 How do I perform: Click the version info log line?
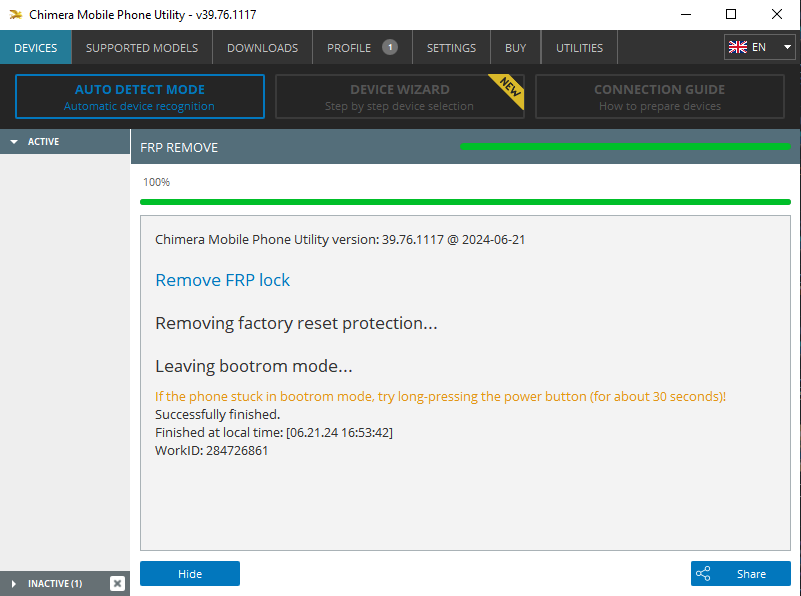(340, 240)
